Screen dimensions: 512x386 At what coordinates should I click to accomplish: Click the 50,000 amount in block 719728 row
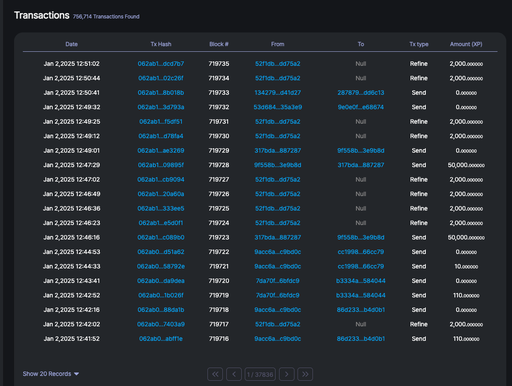coord(466,165)
